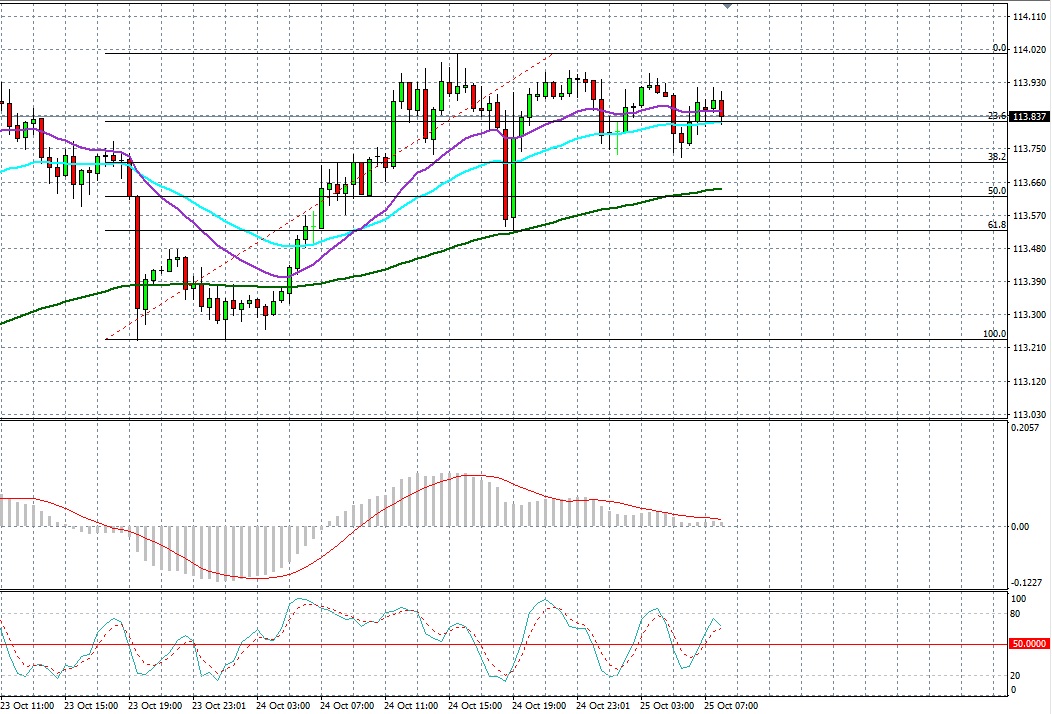Click the 25 Oct 03:00 time label
1052x714 pixels.
coord(667,706)
